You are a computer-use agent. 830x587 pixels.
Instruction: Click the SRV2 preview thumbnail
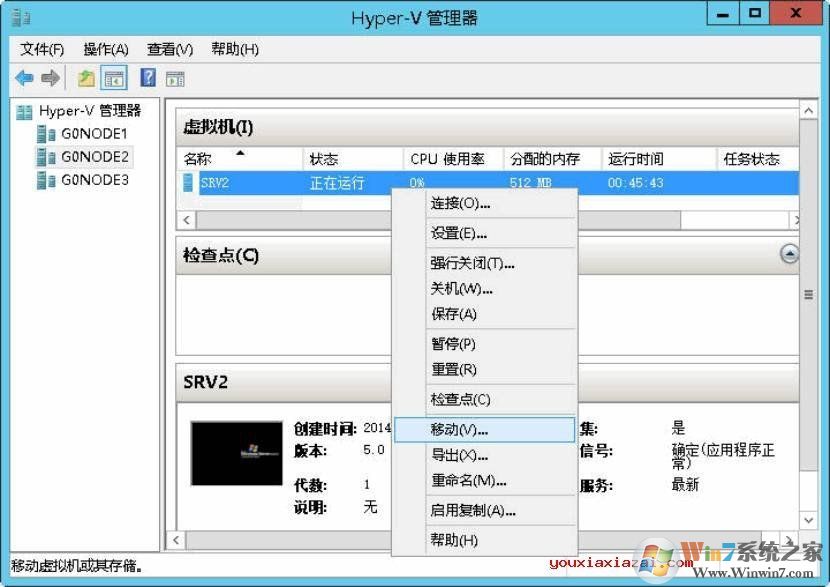[236, 453]
